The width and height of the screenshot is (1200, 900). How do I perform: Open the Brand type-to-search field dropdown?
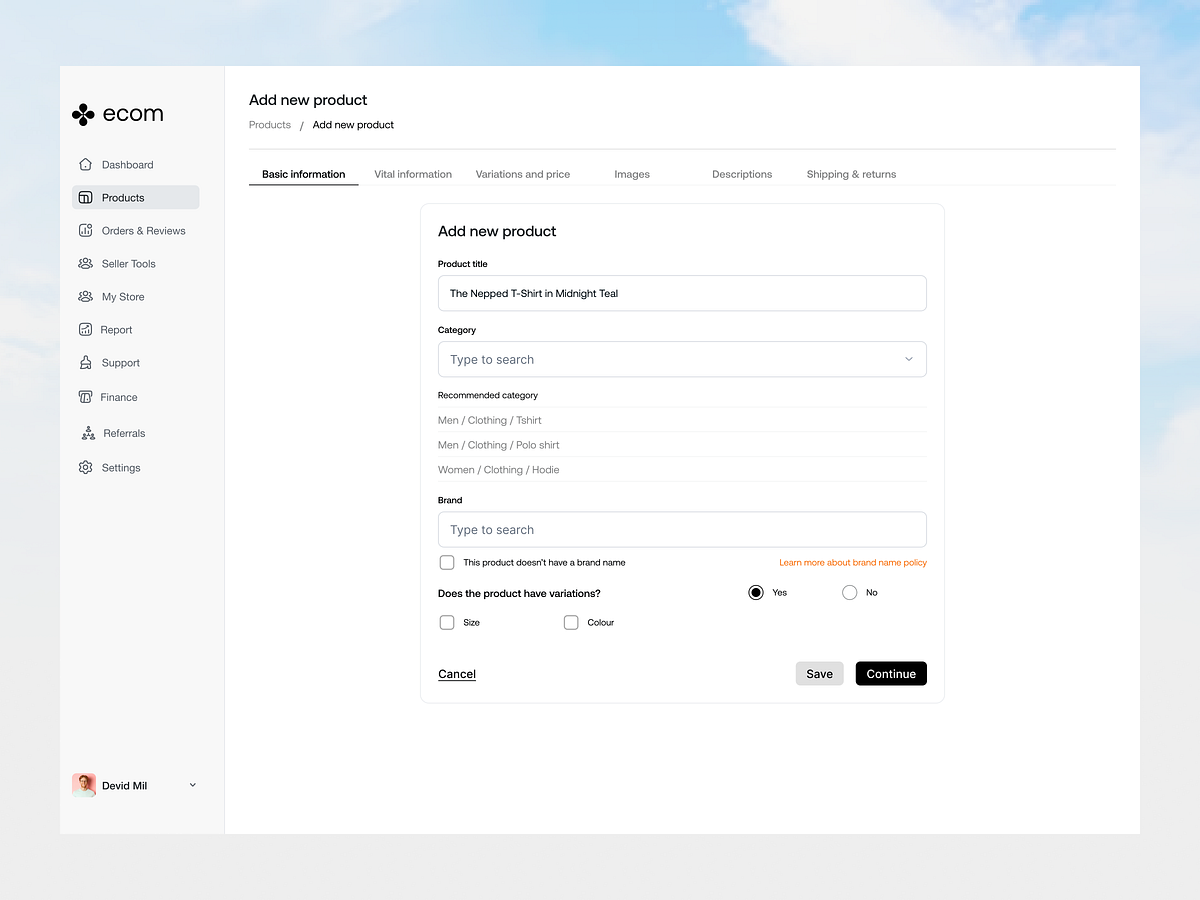682,529
